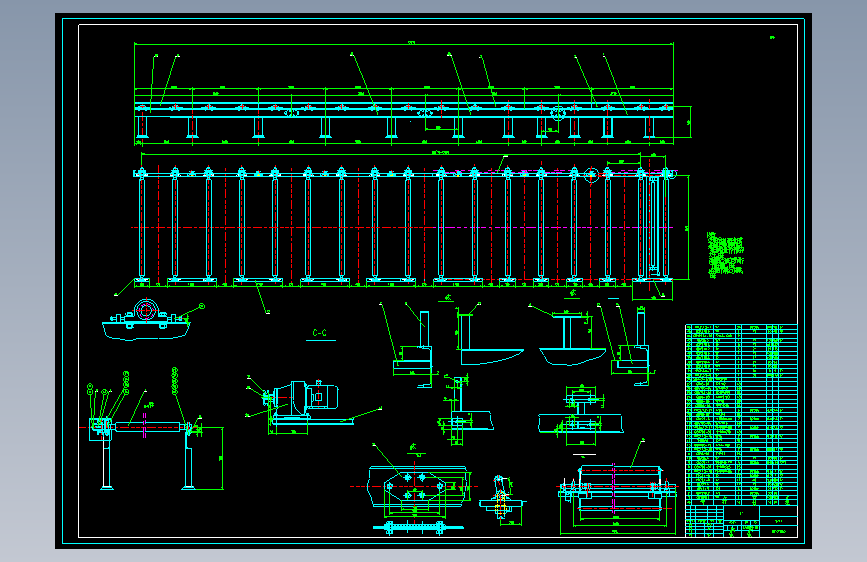Select the pillow block bearing detail view
This screenshot has height=562, width=867.
[147, 320]
